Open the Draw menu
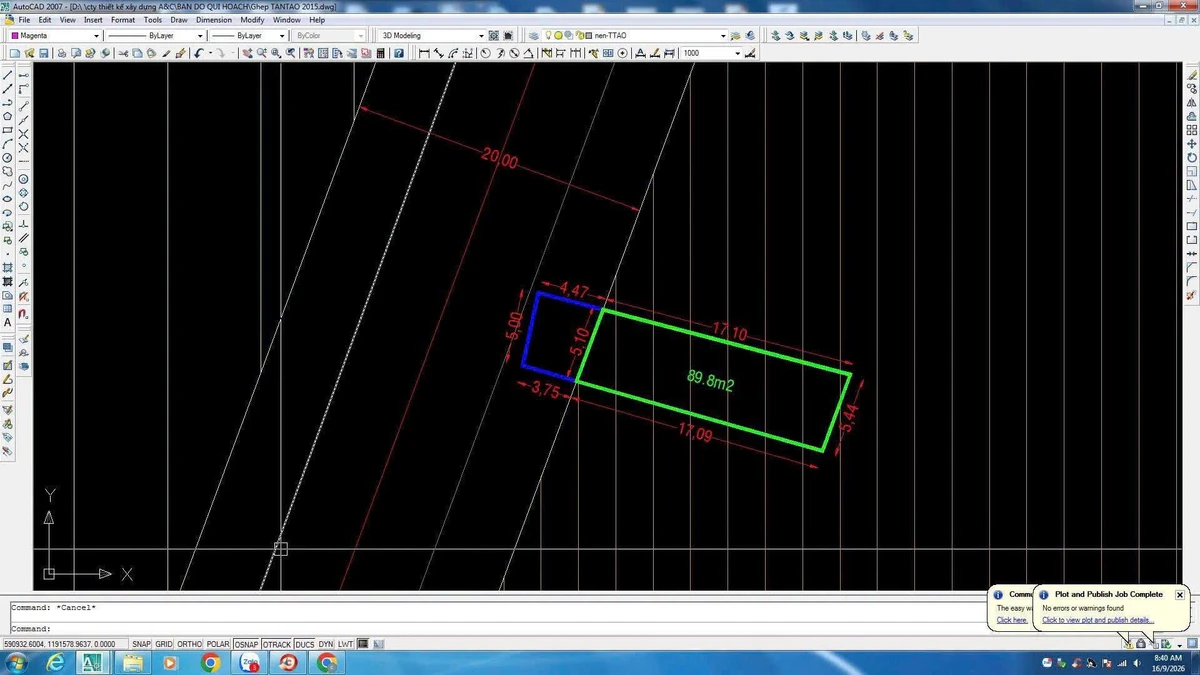The width and height of the screenshot is (1200, 675). 179,19
